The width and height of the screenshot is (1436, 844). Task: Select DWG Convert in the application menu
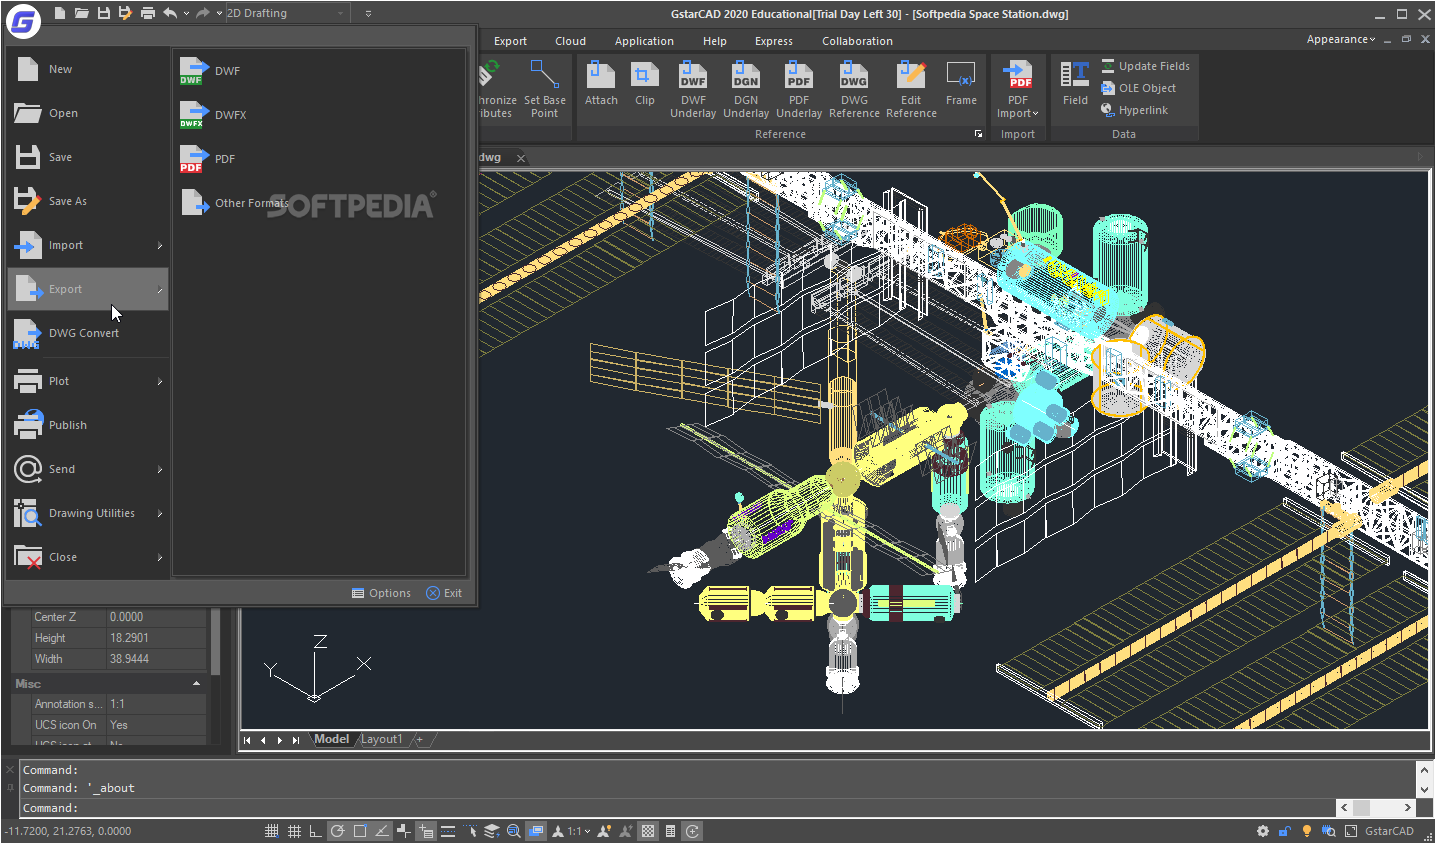pyautogui.click(x=88, y=333)
